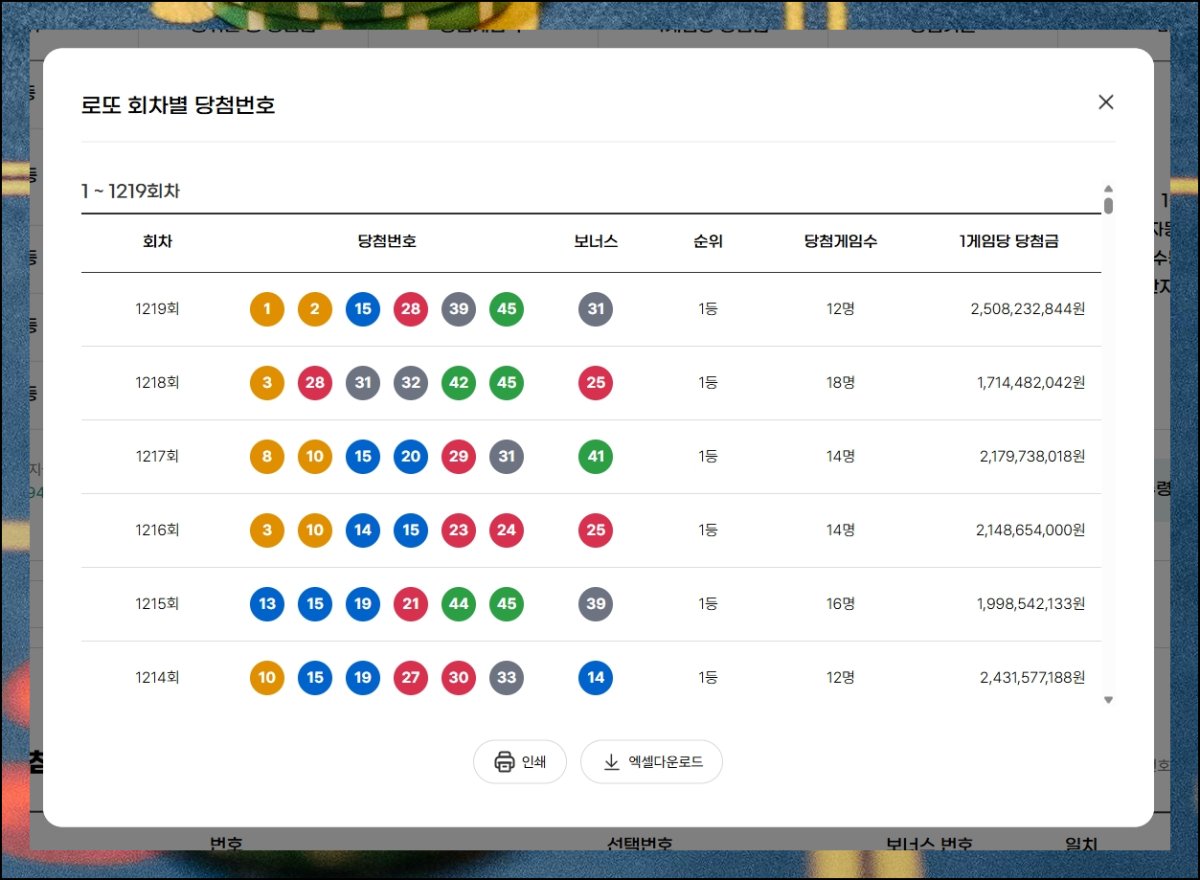1200x880 pixels.
Task: Click the 엑셀다운로드 download button
Action: click(651, 762)
